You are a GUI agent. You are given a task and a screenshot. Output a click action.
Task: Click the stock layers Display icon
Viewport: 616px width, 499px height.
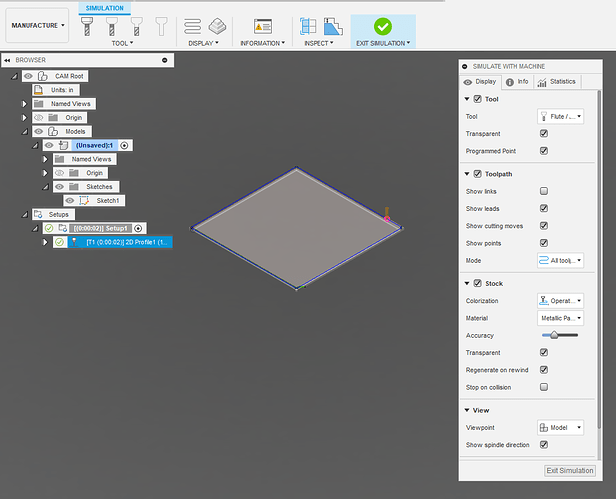[x=217, y=26]
